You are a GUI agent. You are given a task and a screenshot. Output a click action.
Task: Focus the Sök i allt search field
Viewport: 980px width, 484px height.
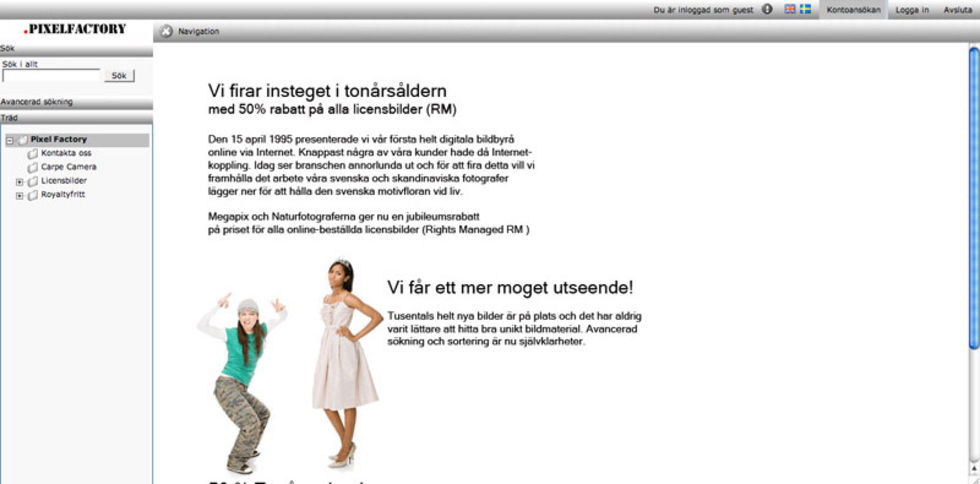pos(52,76)
